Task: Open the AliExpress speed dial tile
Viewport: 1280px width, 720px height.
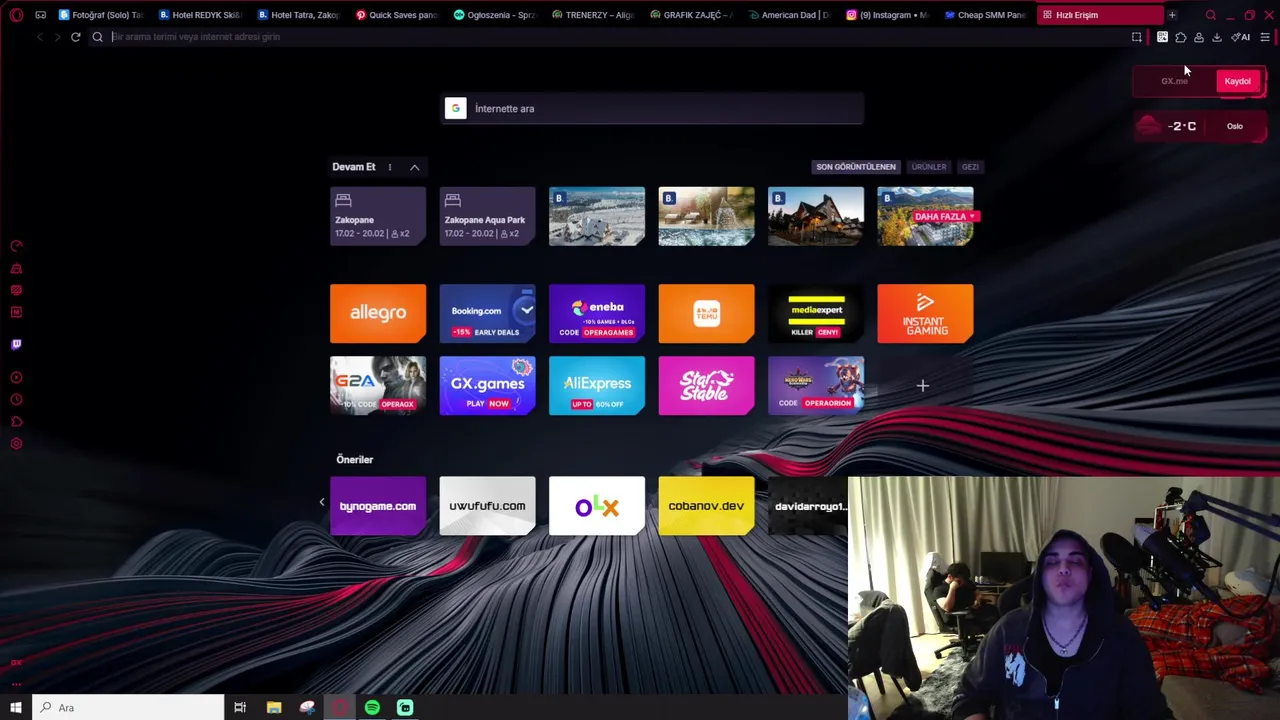Action: [597, 385]
